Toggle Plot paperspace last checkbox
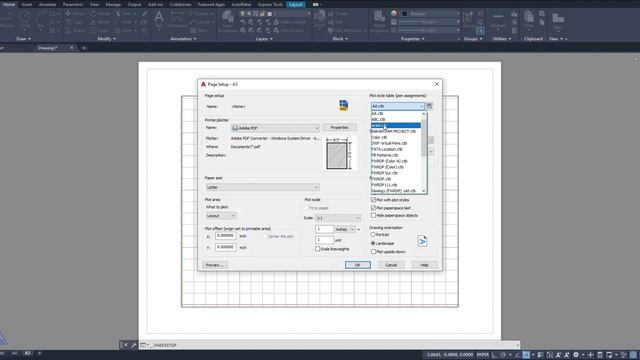This screenshot has height=360, width=640. [x=373, y=208]
